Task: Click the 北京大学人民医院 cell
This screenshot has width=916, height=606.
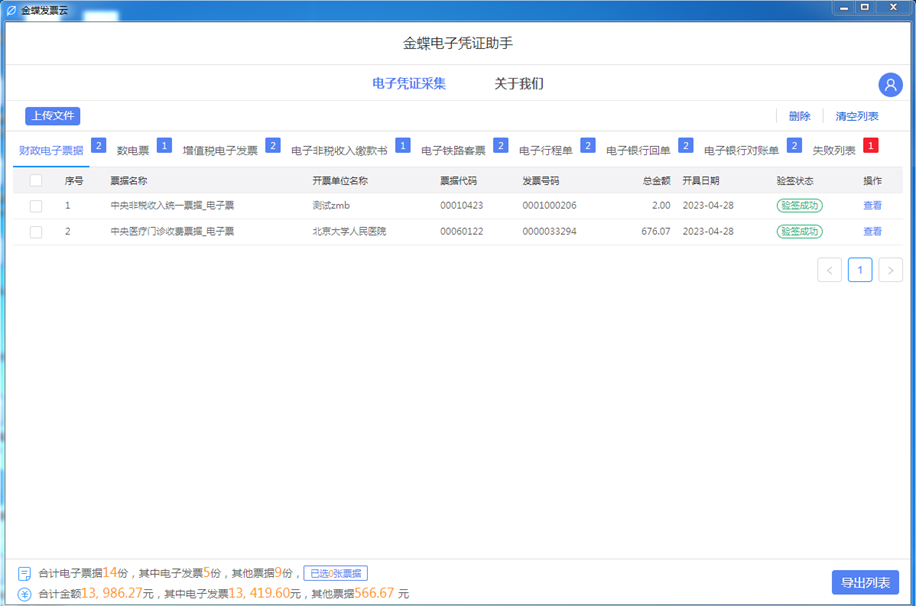Action: 349,232
